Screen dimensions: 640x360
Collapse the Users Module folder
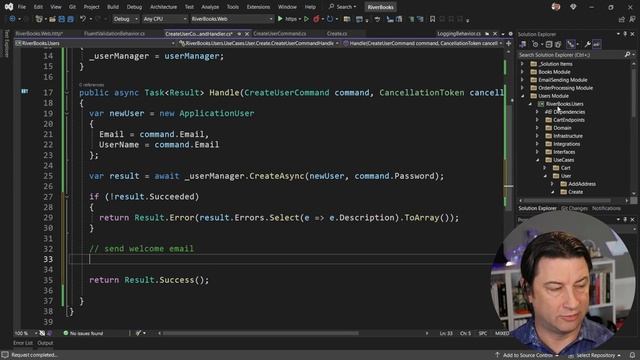click(522, 96)
